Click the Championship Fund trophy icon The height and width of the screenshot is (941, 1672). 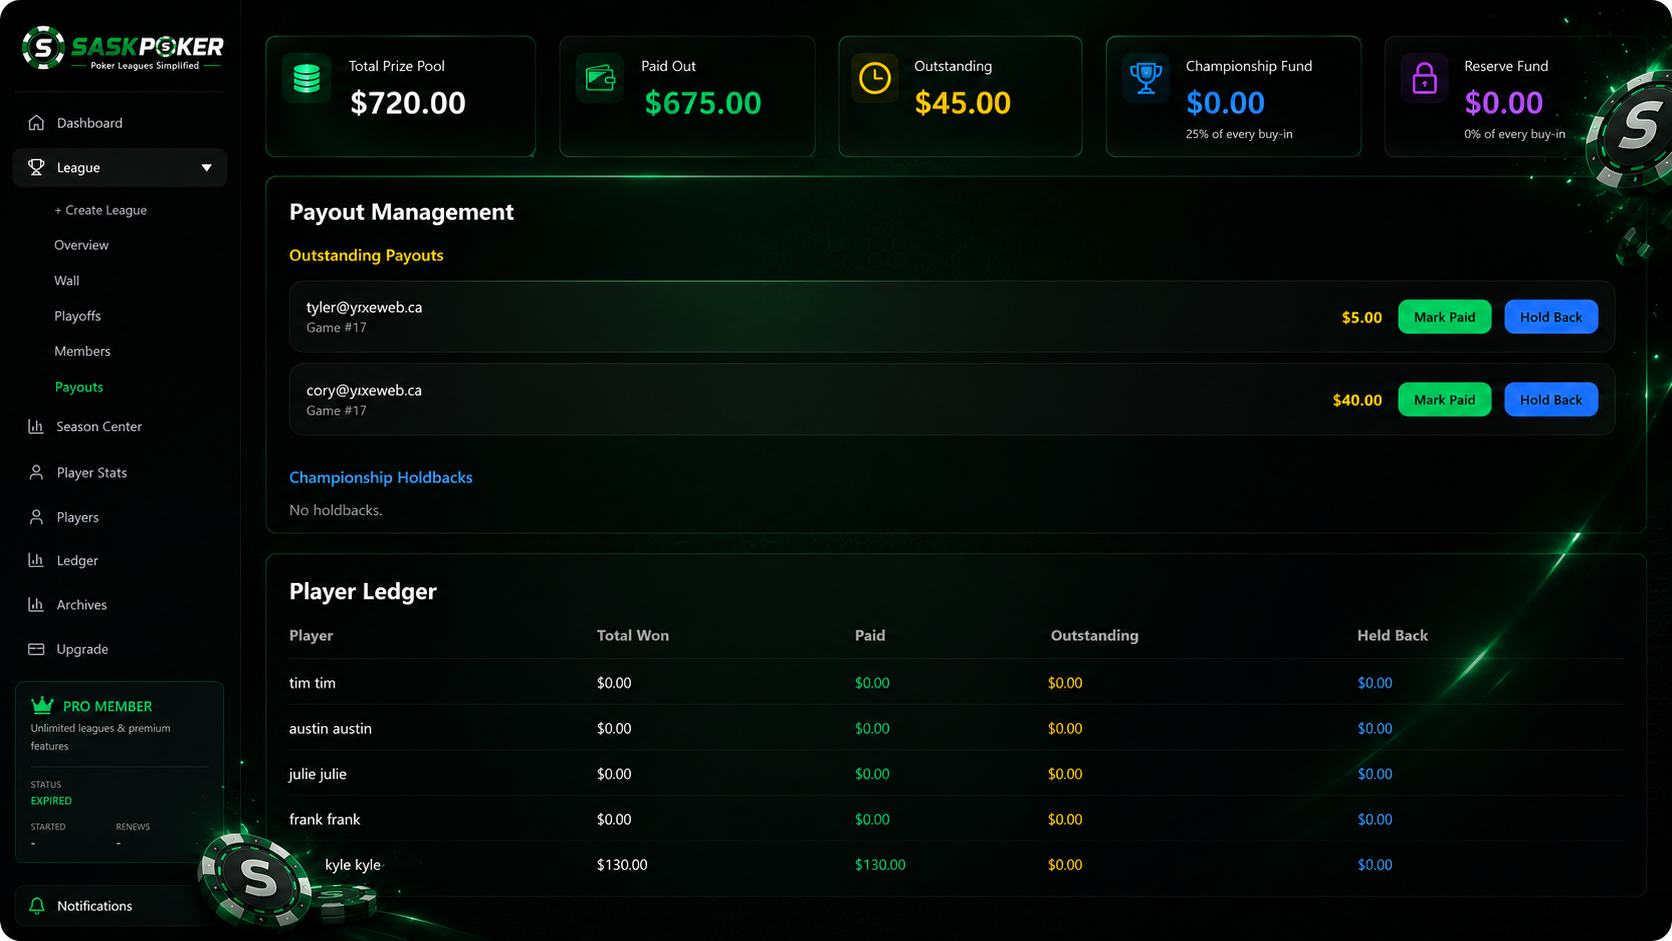(1146, 78)
